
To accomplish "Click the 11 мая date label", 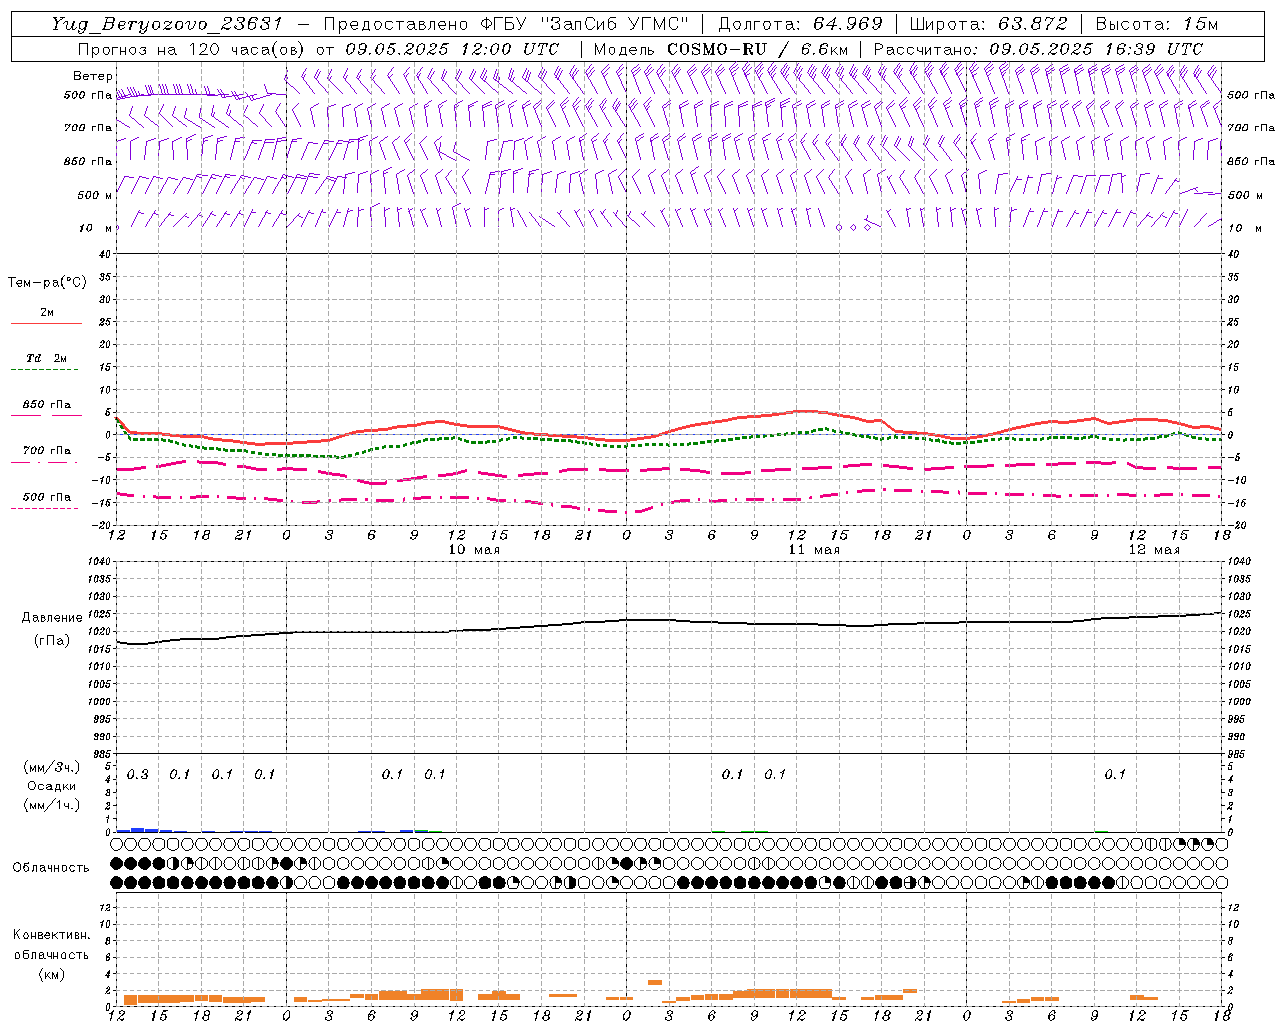I will pos(814,550).
